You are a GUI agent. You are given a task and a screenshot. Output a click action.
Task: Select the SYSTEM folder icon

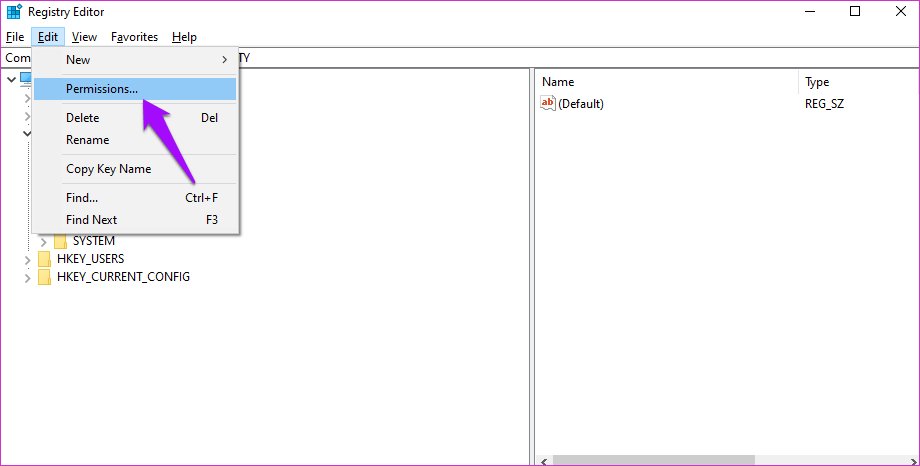[60, 241]
